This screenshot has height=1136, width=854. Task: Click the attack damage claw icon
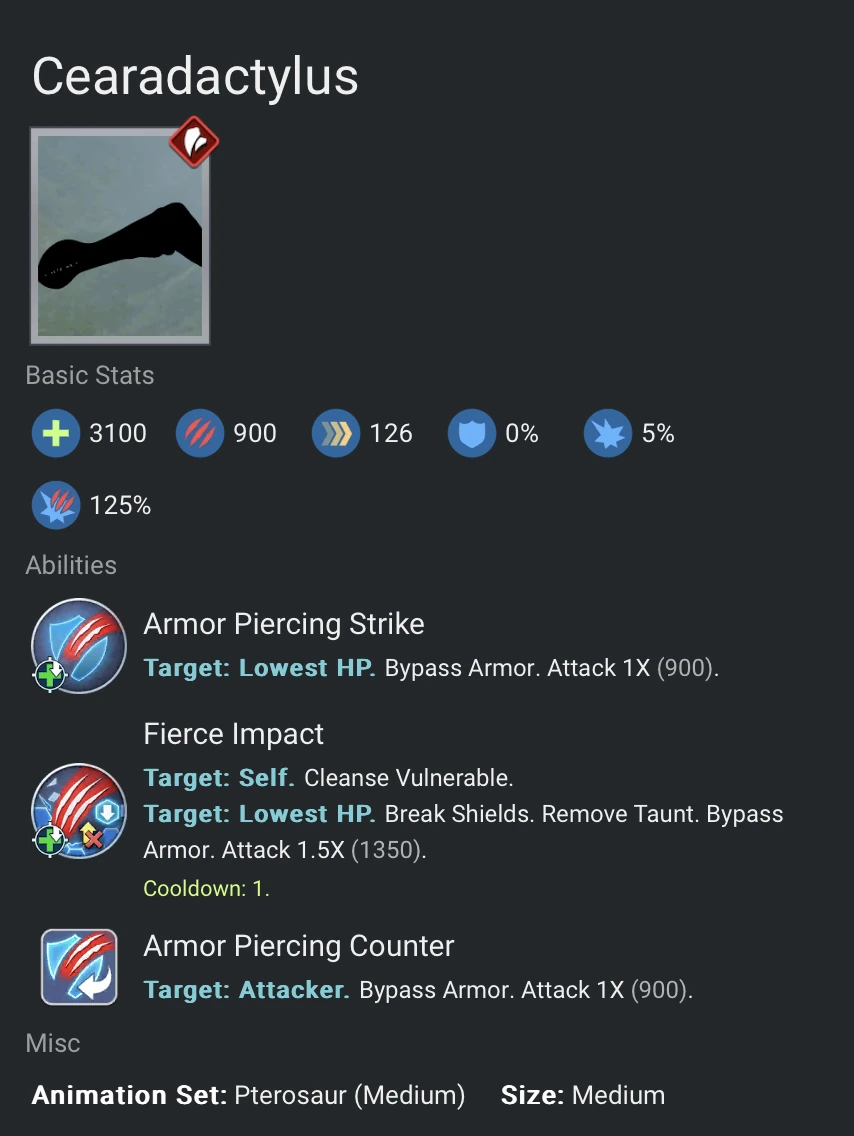[199, 433]
